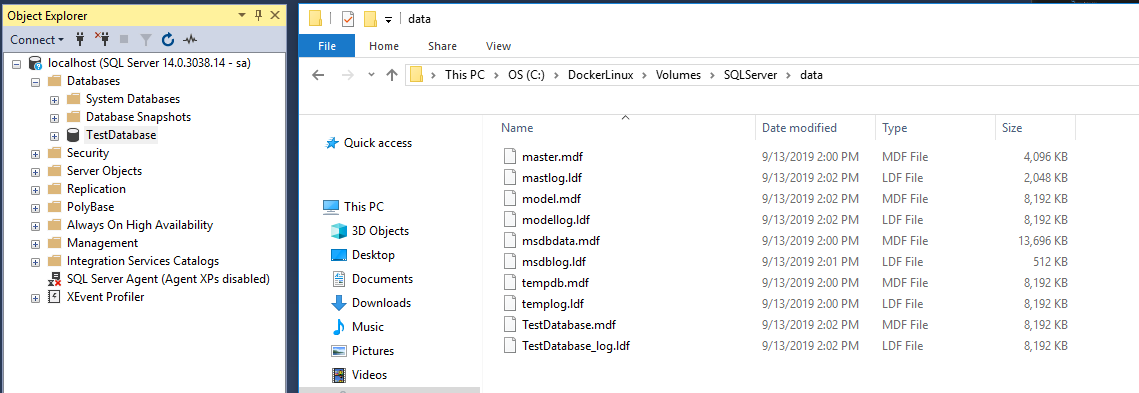Collapse the Databases folder node
The height and width of the screenshot is (393, 1139).
(36, 81)
